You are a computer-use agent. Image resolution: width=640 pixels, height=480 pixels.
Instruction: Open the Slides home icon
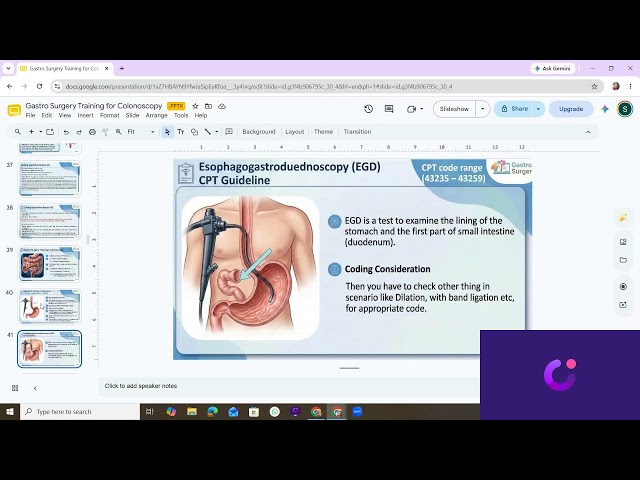14,110
